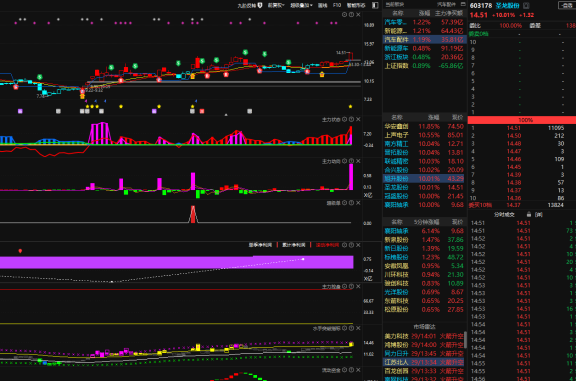Click the scrollbar in 市场雷达 list
The image size is (576, 381).
point(465,340)
